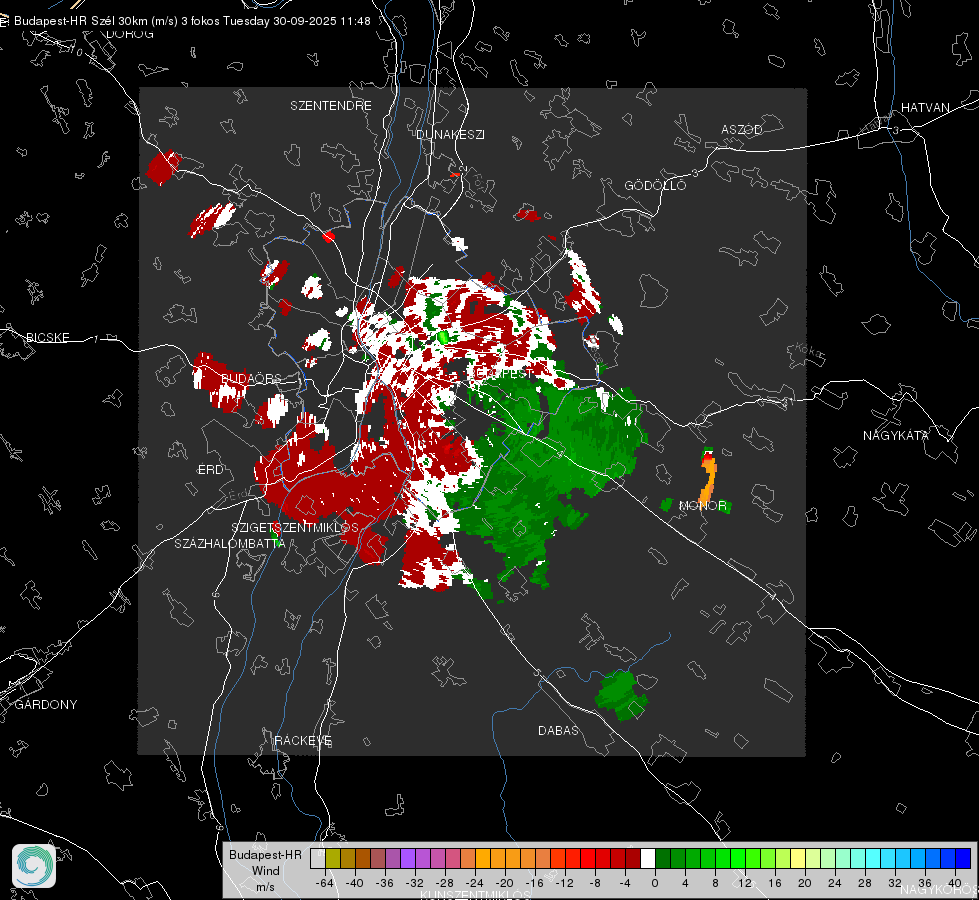The image size is (979, 900).
Task: Click the DUNAKESZI city label
Action: pos(450,134)
